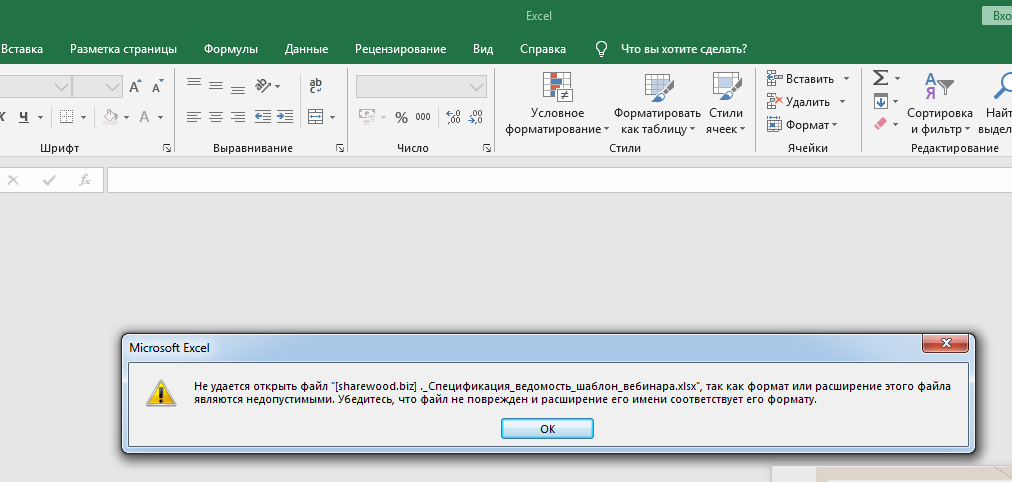Expand borders dropdown arrow
Viewport: 1012px width, 482px height.
click(84, 117)
